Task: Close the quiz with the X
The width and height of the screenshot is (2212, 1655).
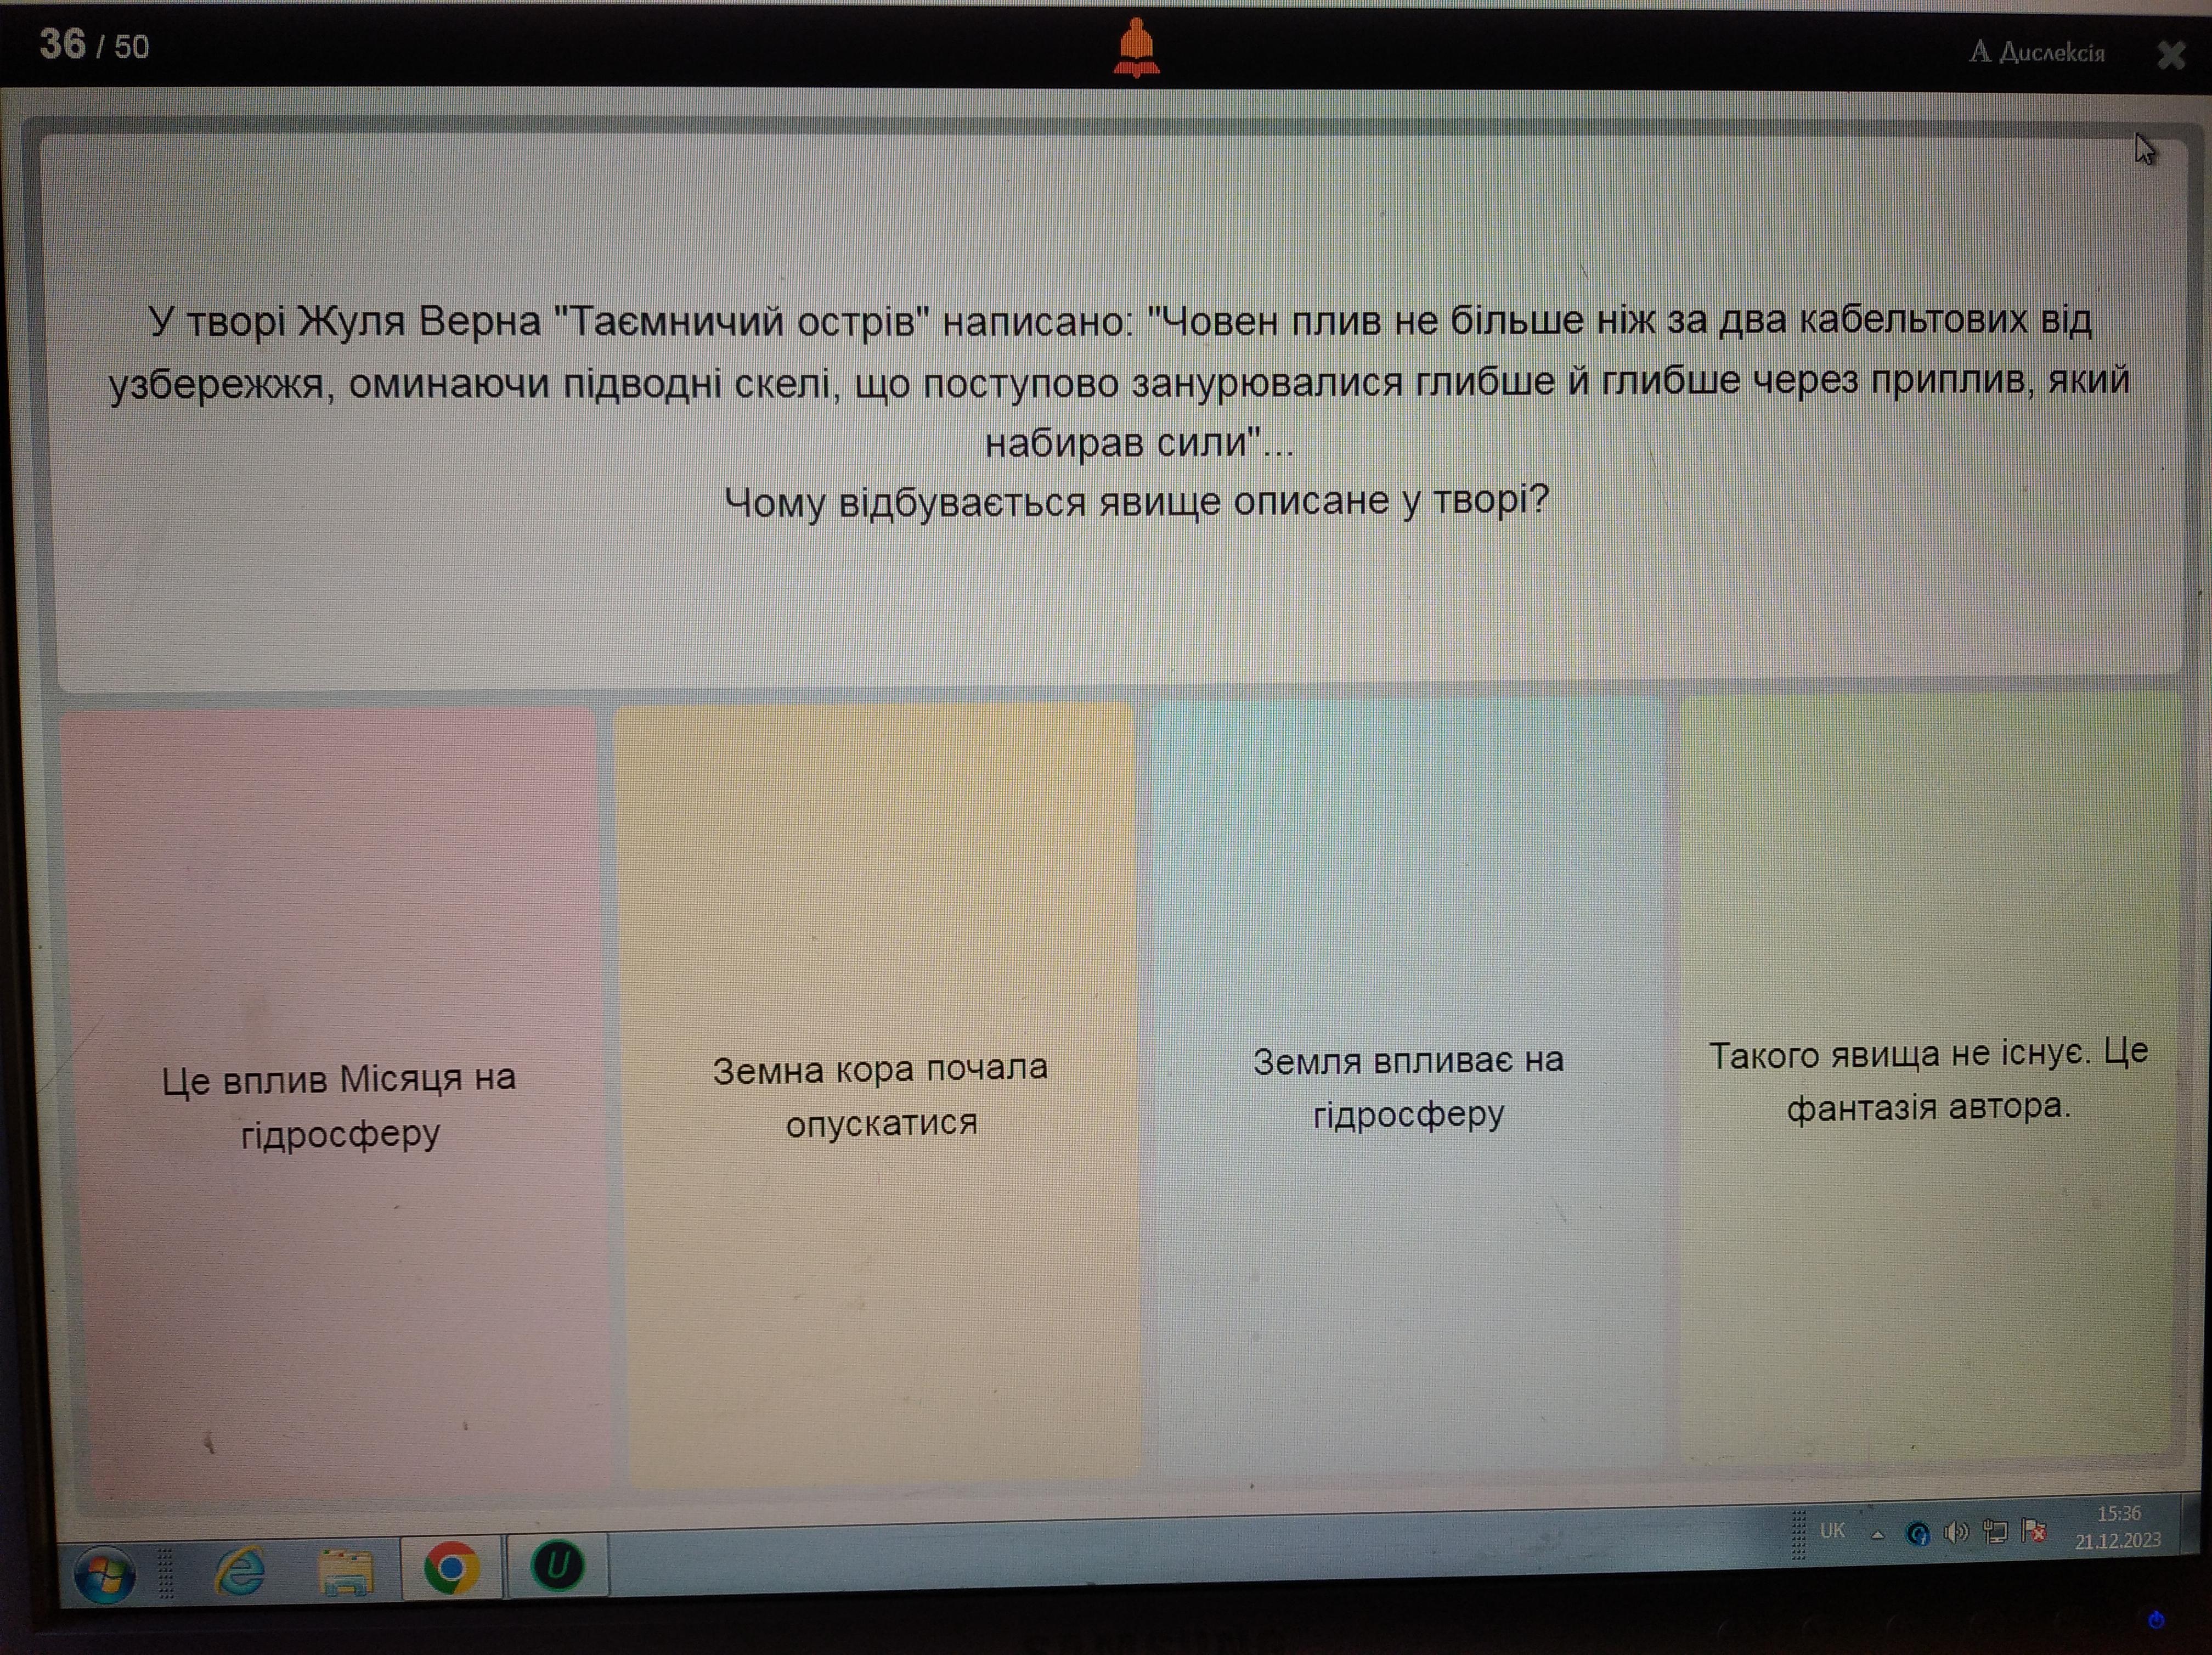Action: pos(2170,54)
